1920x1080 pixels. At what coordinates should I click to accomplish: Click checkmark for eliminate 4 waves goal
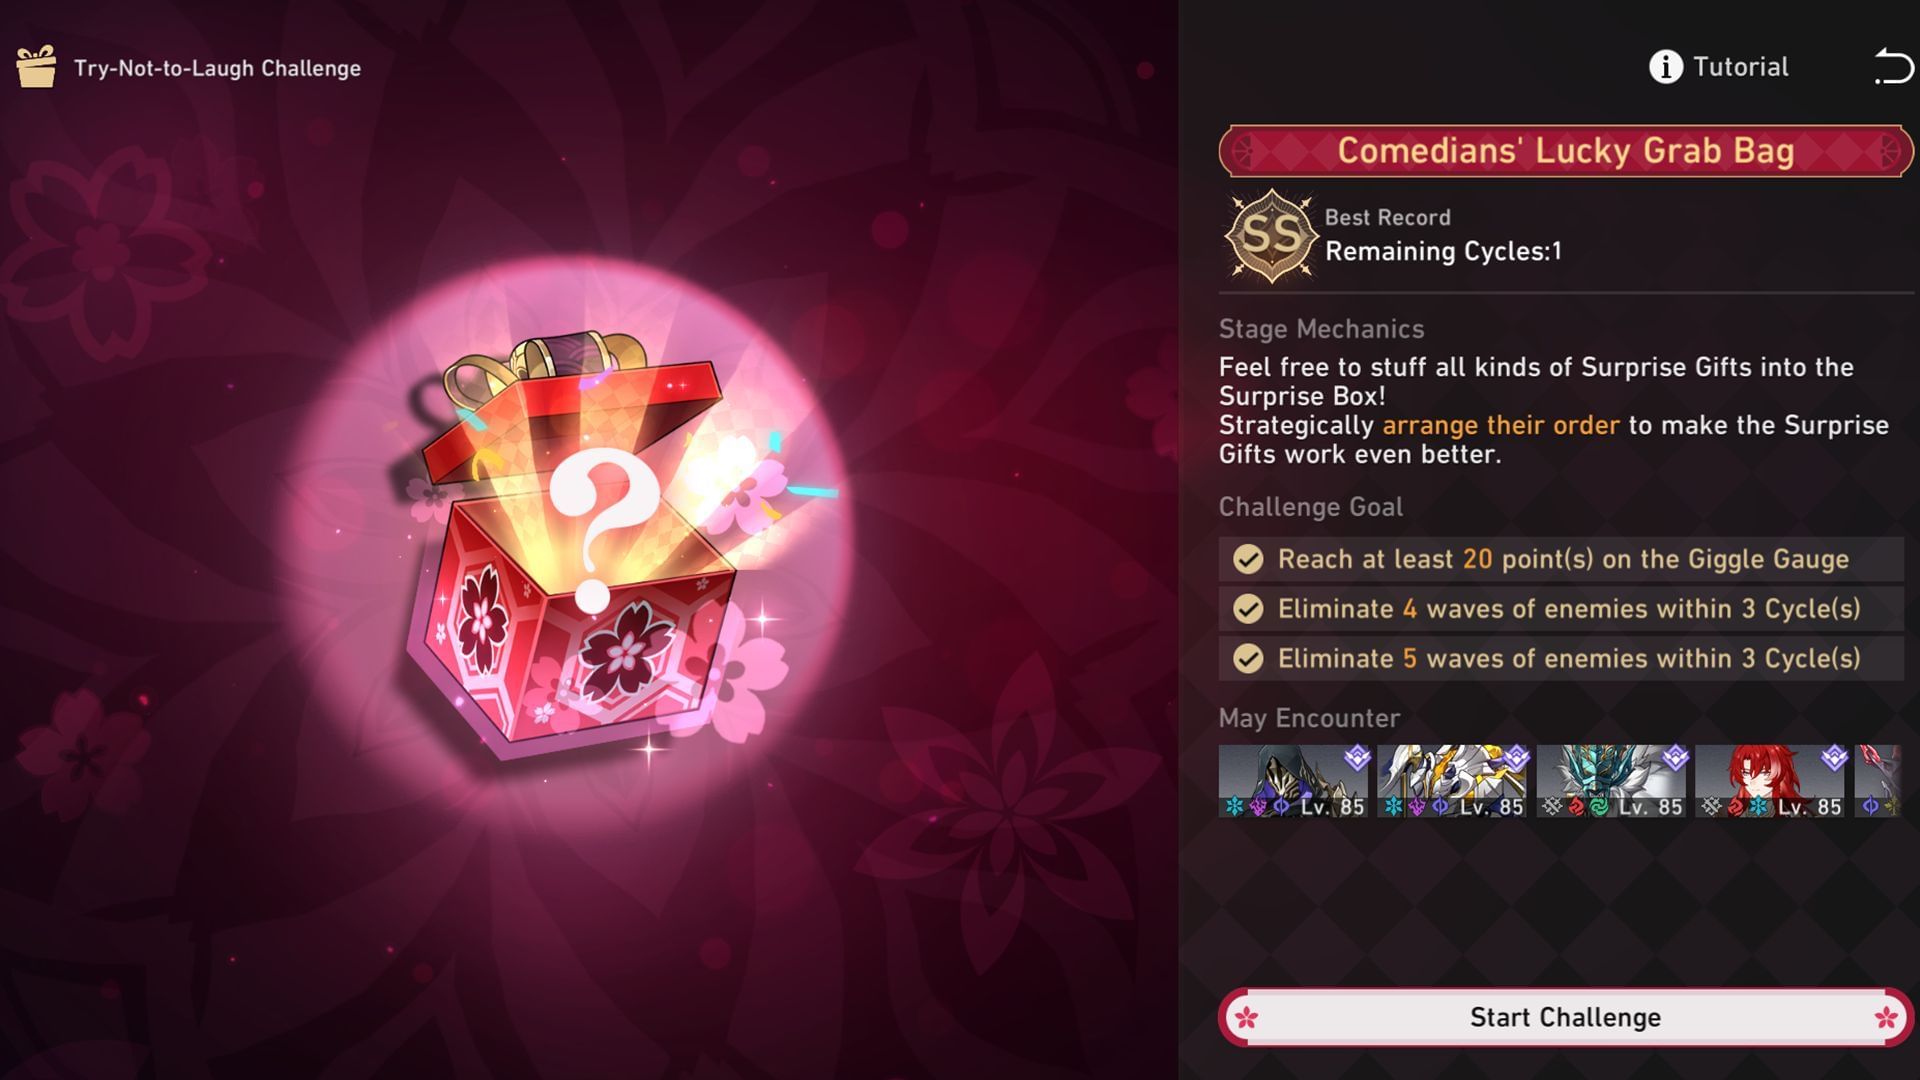pyautogui.click(x=1248, y=609)
